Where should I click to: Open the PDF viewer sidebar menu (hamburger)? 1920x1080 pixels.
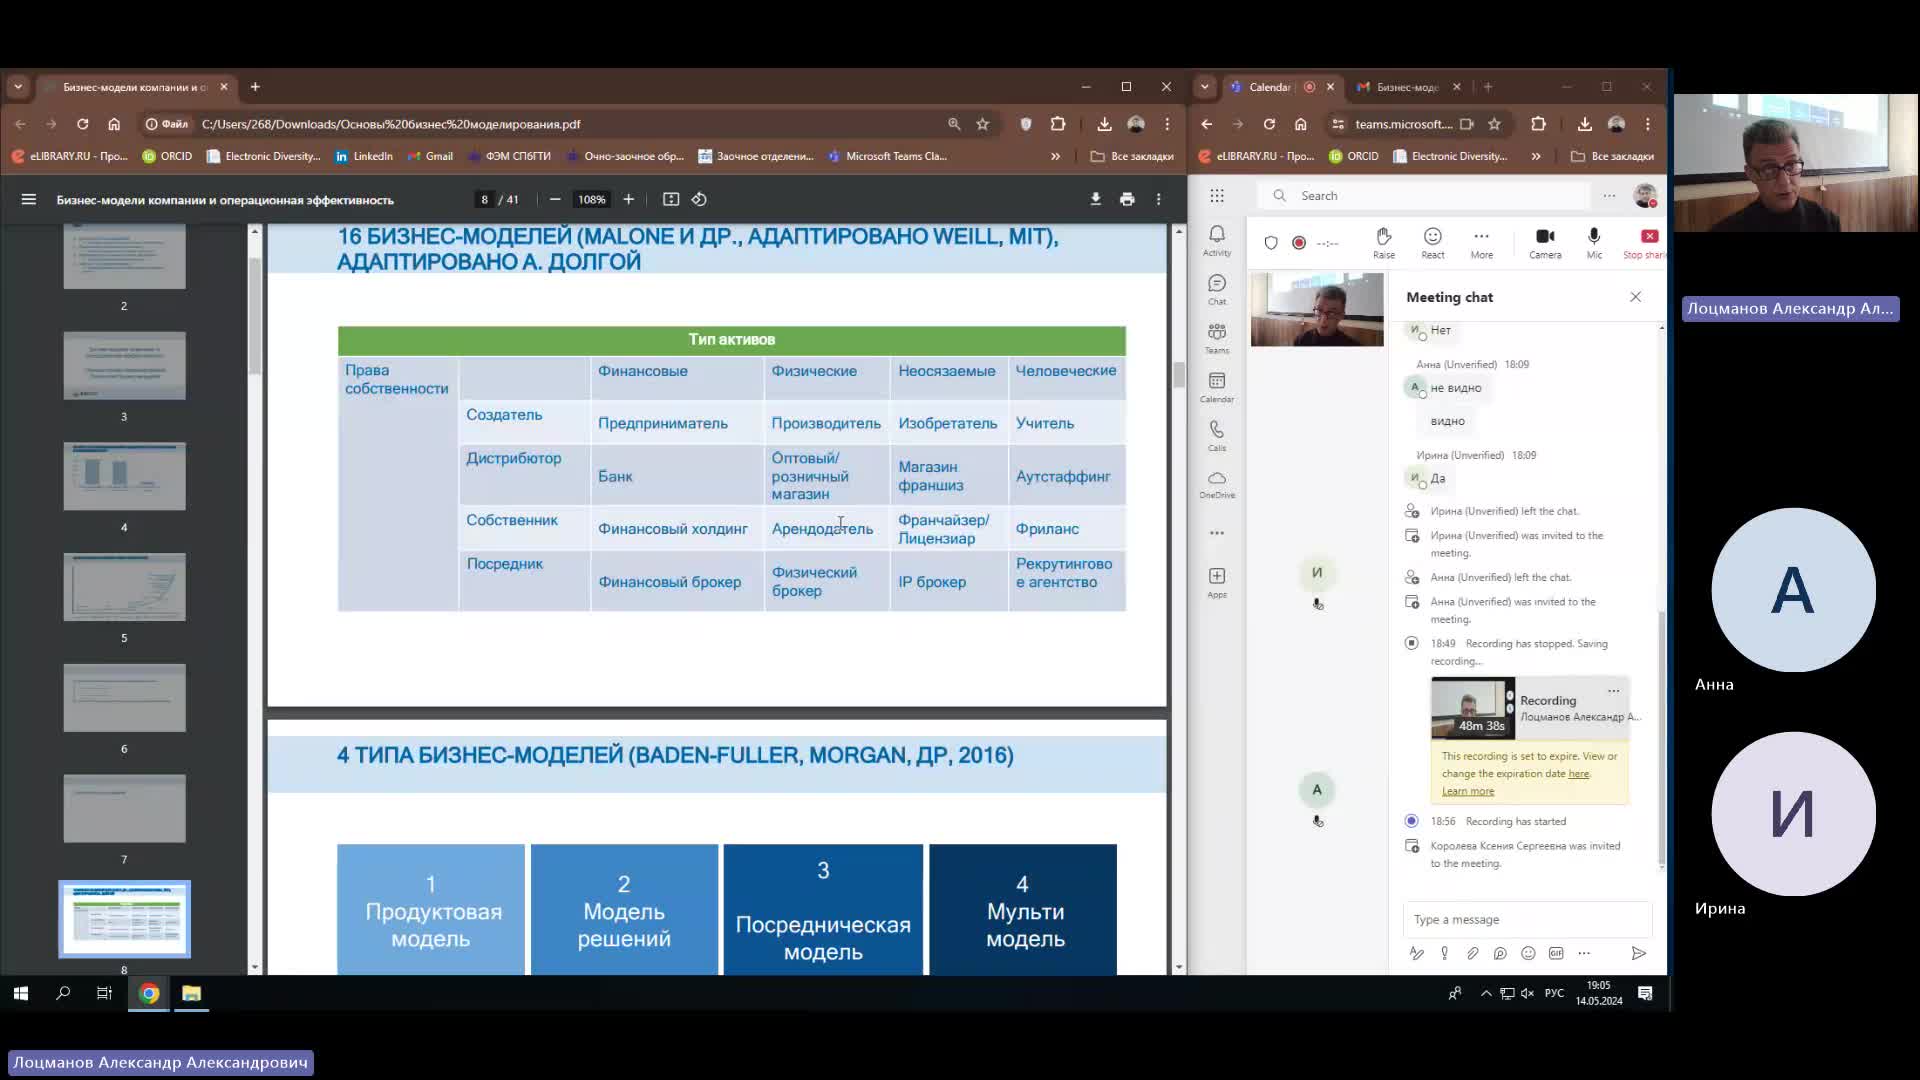29,199
